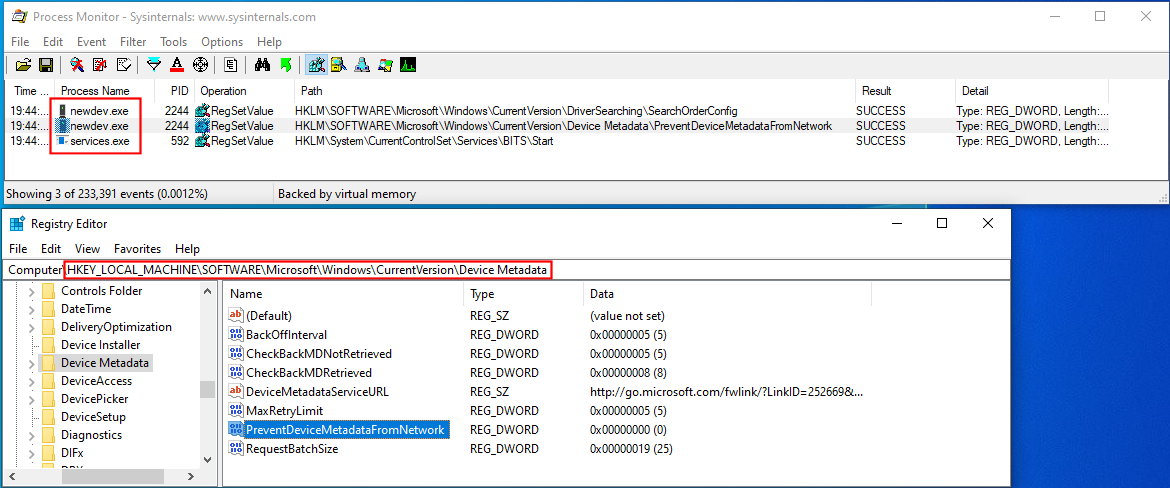Image resolution: width=1170 pixels, height=488 pixels.
Task: Click the PreventDeviceMetadataFromNetwork value icon
Action: click(236, 430)
